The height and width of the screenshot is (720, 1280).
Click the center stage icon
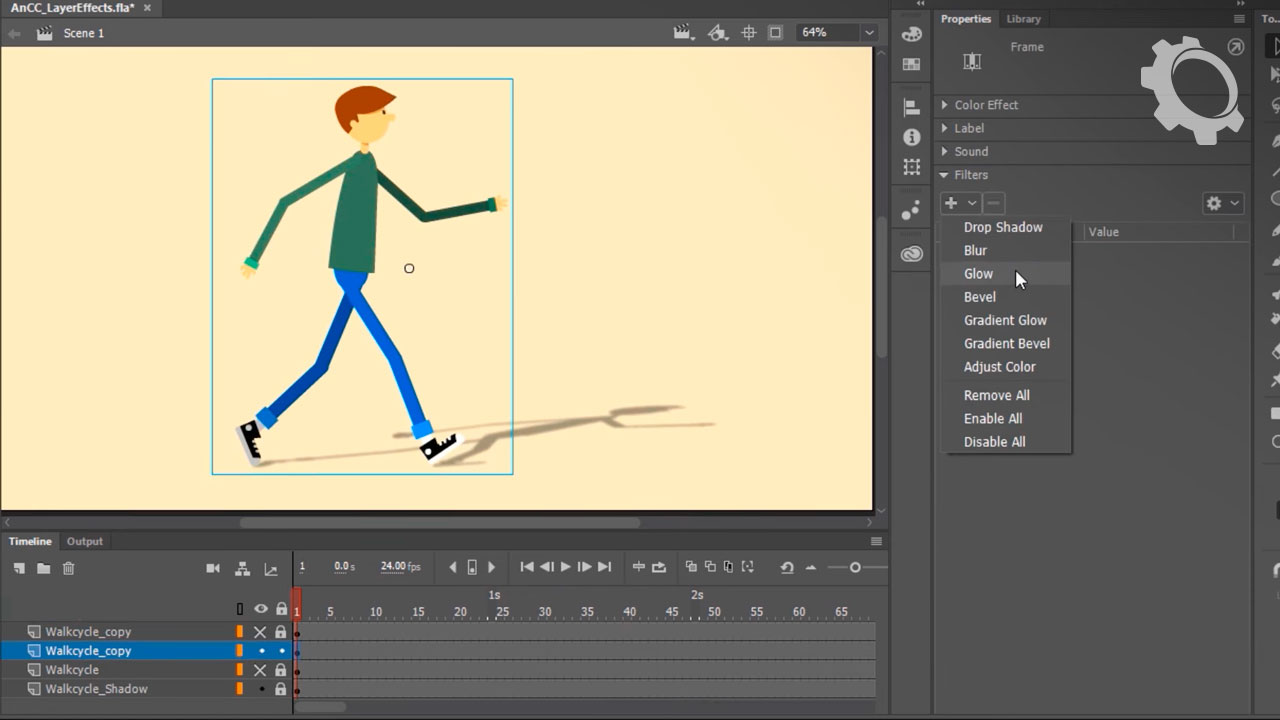point(748,33)
